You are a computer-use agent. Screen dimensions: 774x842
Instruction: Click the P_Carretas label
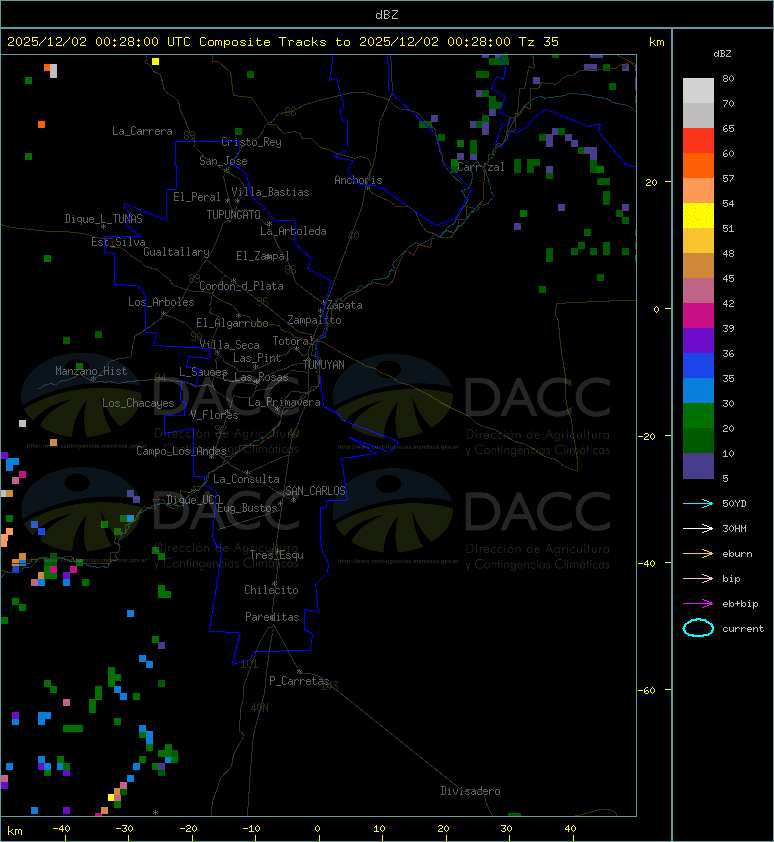pos(299,681)
